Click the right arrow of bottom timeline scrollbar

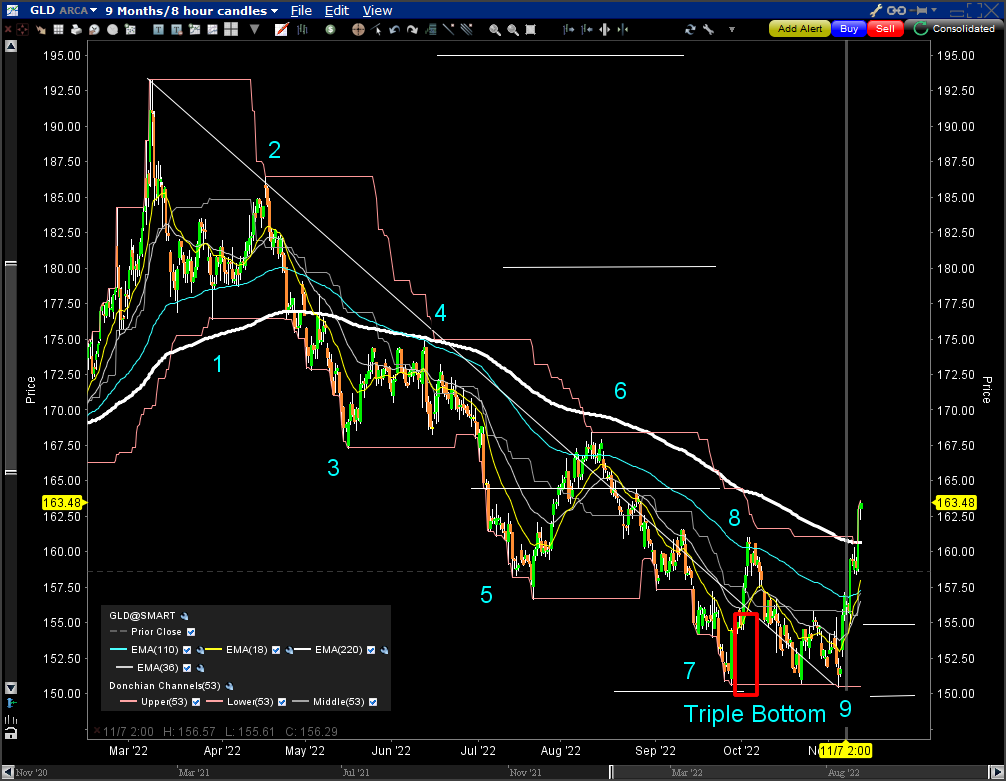tap(996, 772)
